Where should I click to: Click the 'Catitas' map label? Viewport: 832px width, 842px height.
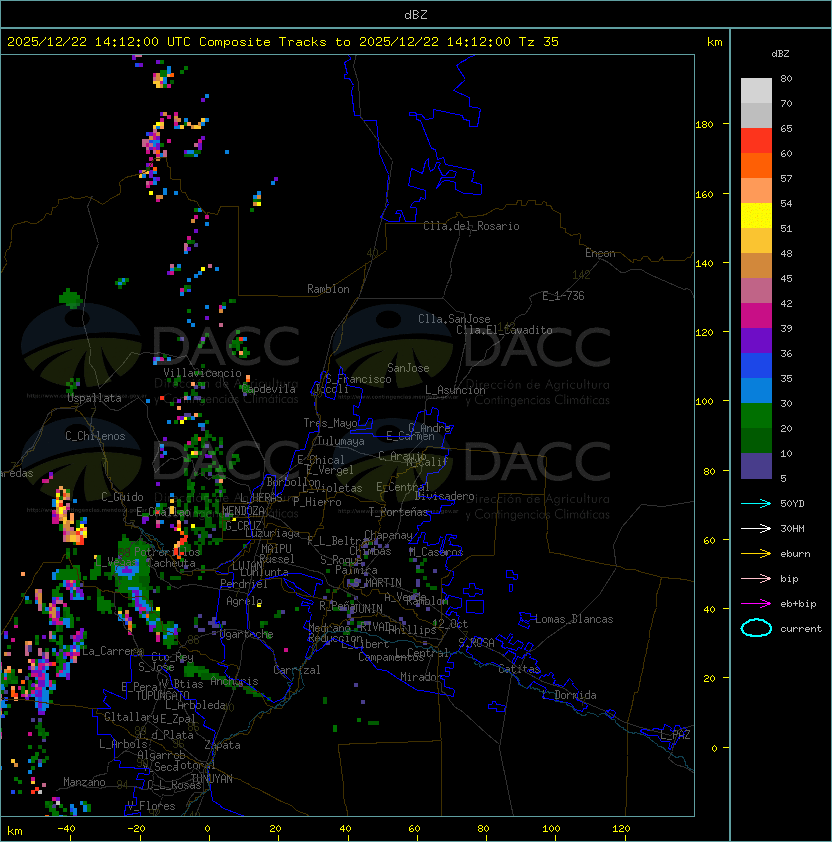[519, 669]
